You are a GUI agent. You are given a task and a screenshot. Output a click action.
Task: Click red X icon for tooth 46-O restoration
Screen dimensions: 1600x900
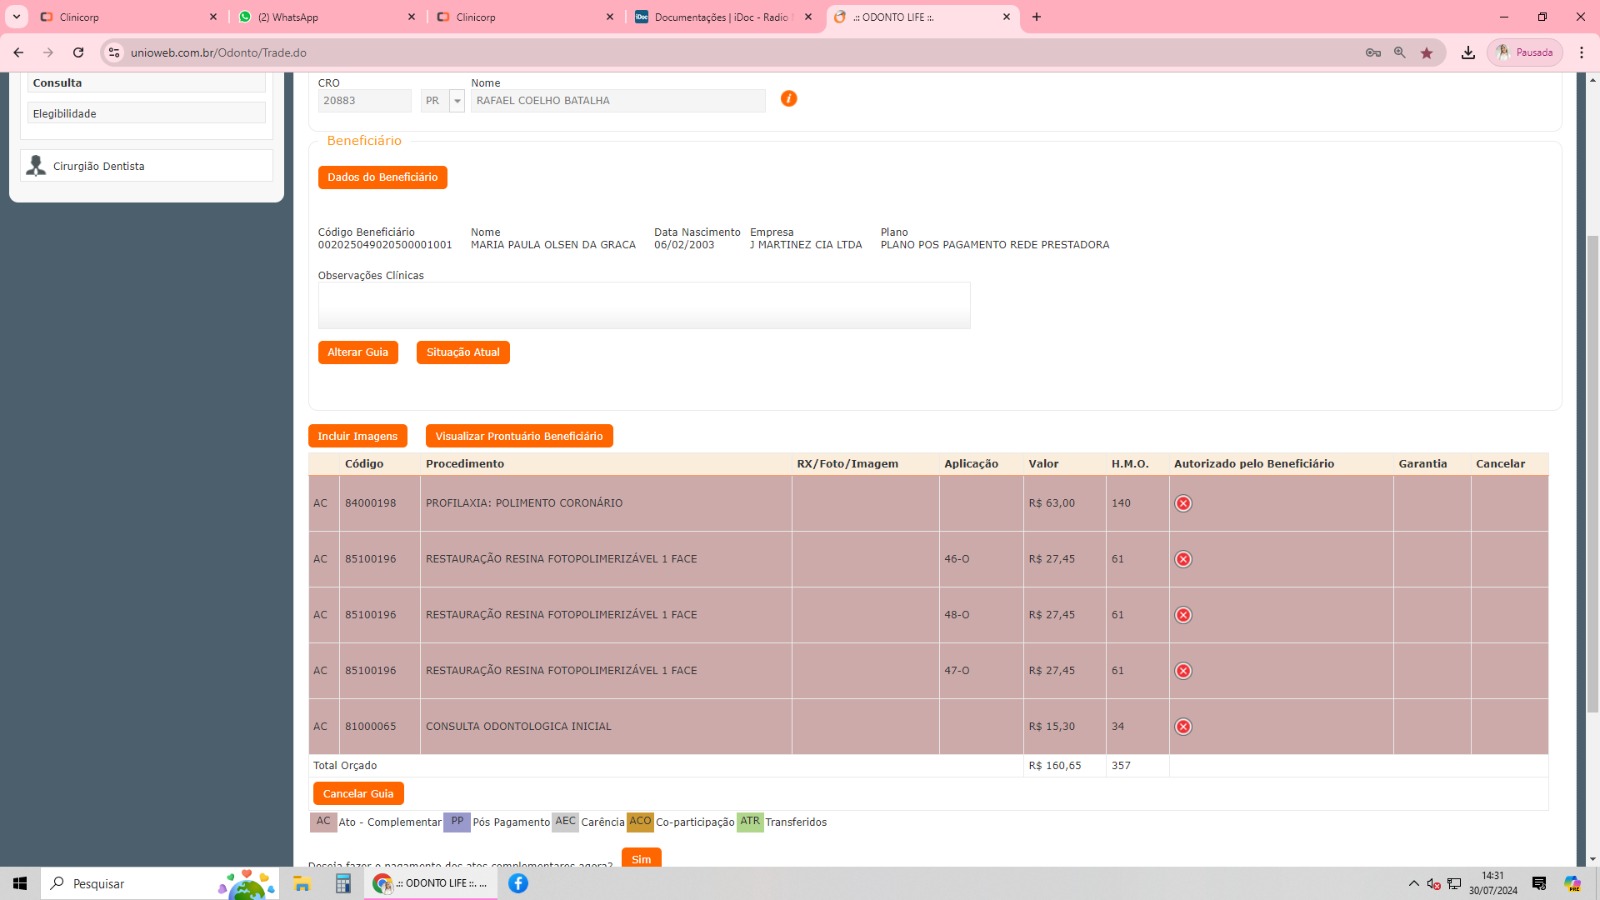pyautogui.click(x=1183, y=559)
